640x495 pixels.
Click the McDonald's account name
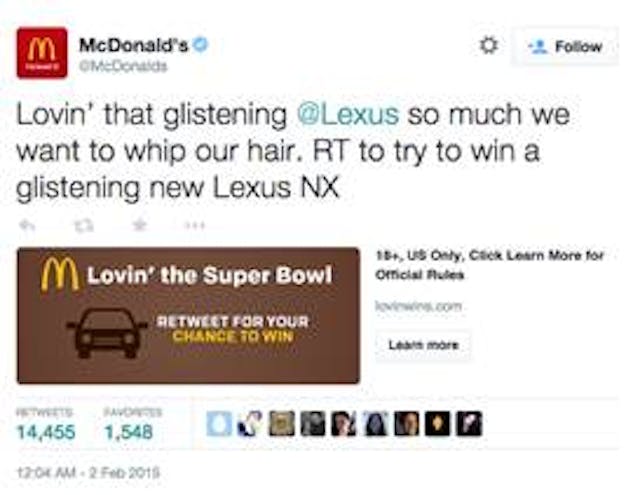pos(133,45)
